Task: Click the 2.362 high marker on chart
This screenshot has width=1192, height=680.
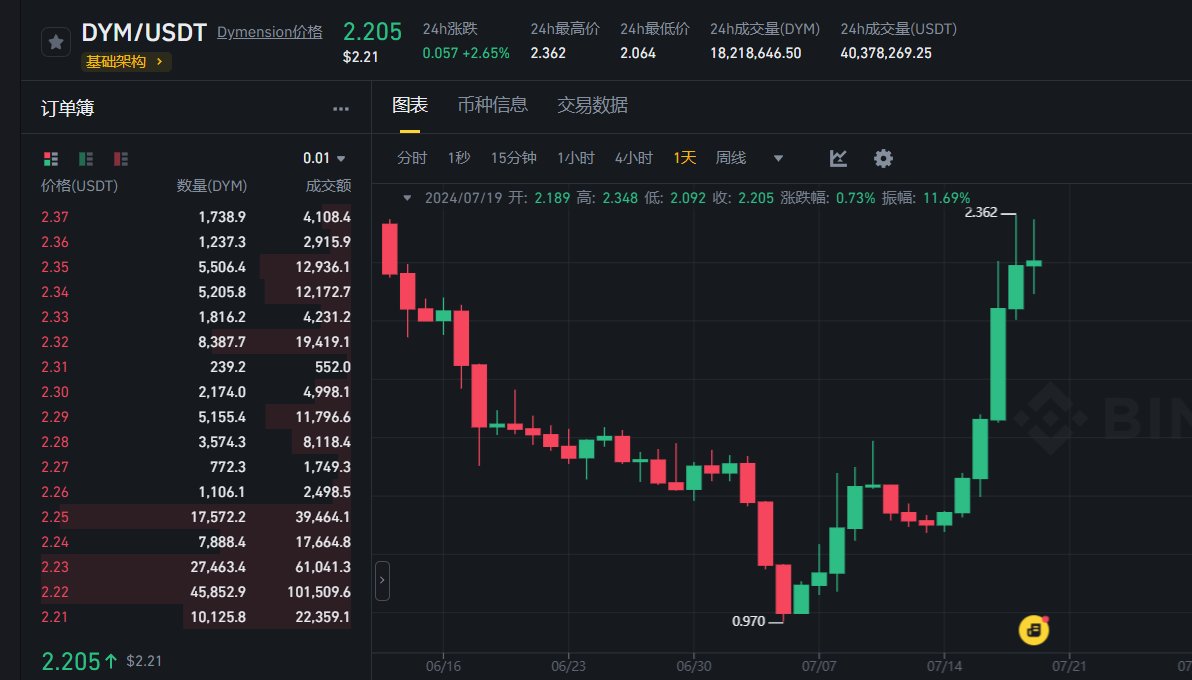Action: [x=981, y=213]
